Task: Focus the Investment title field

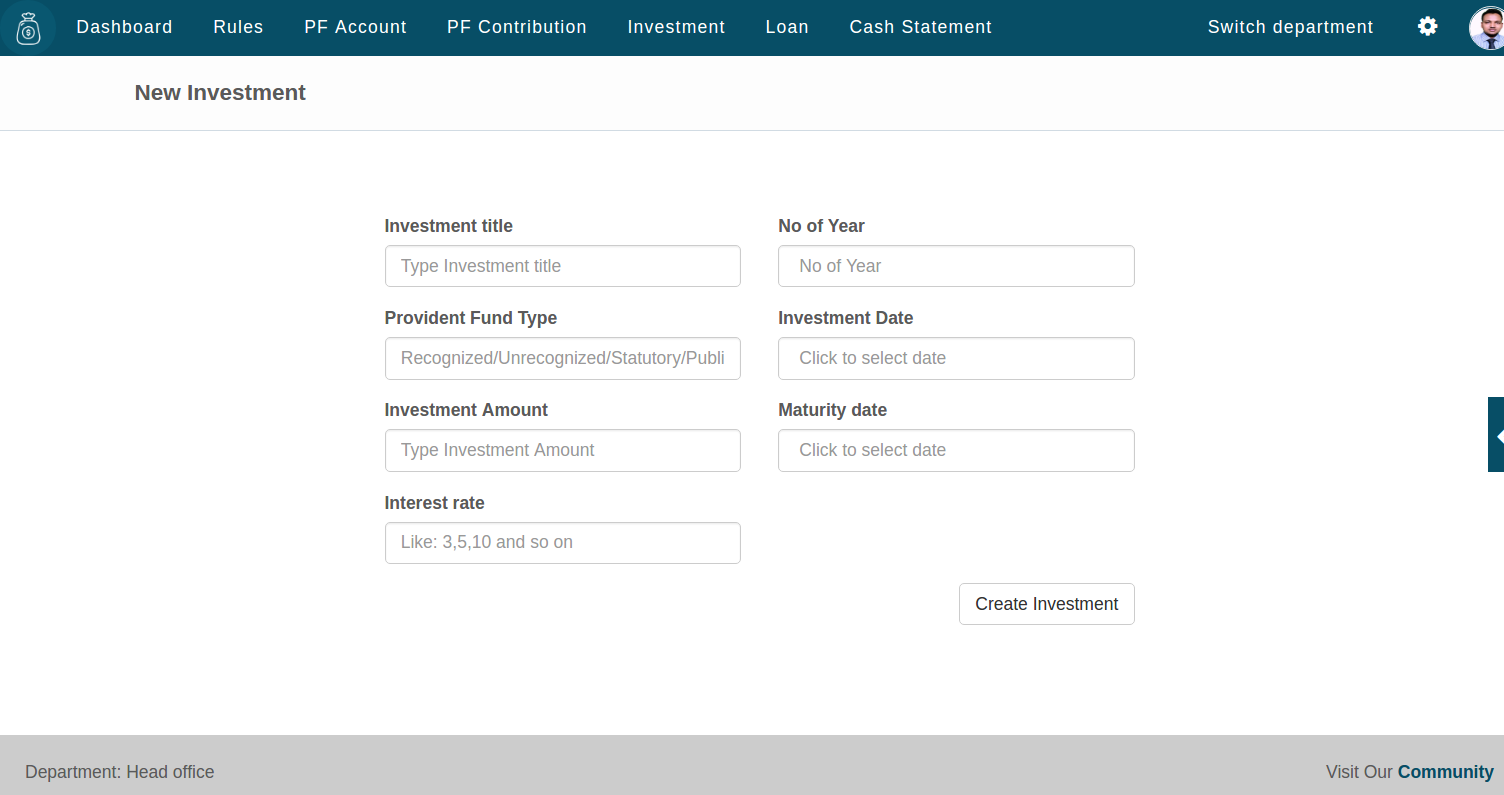Action: pos(562,266)
